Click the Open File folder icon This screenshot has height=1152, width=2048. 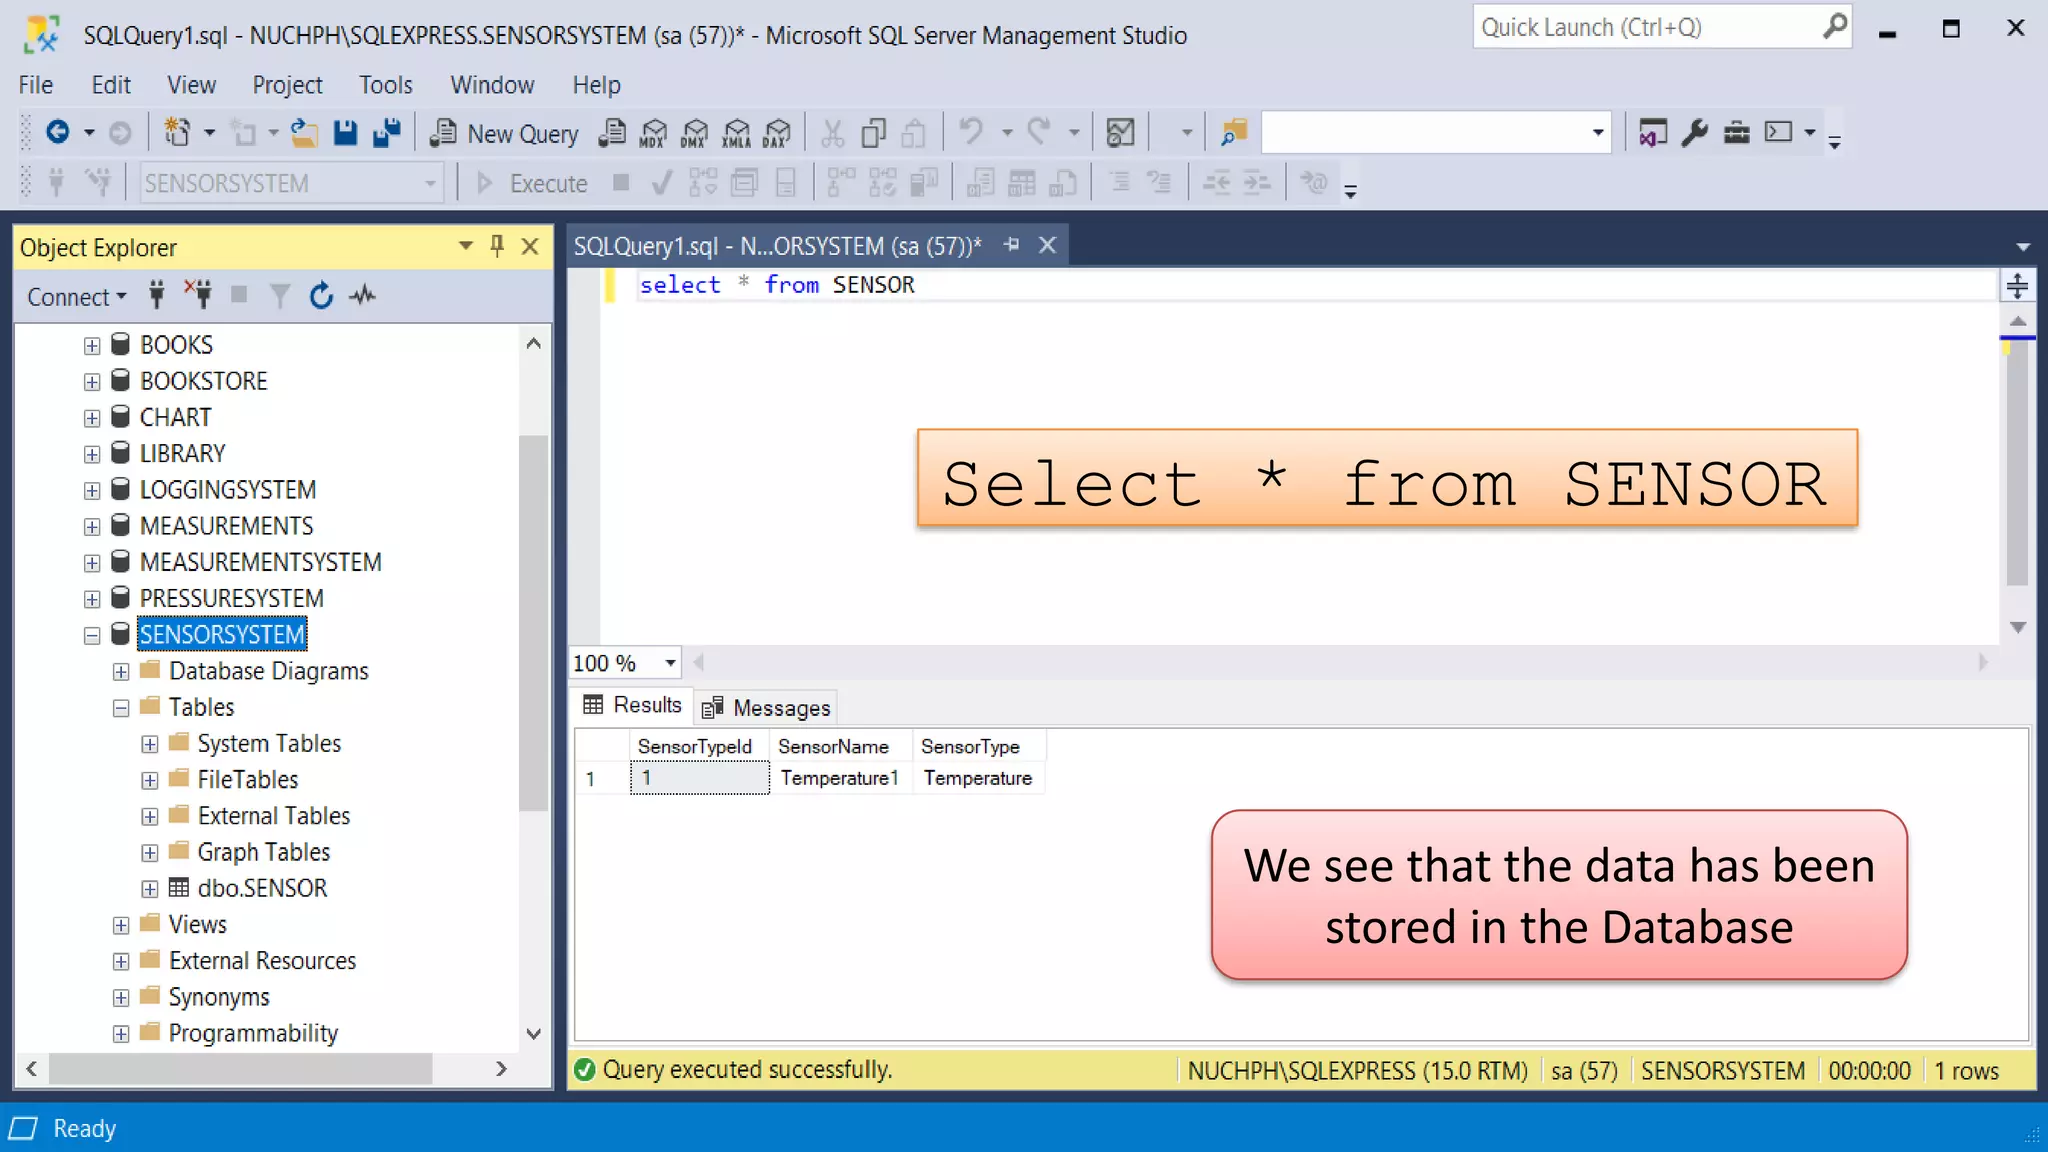[x=304, y=133]
